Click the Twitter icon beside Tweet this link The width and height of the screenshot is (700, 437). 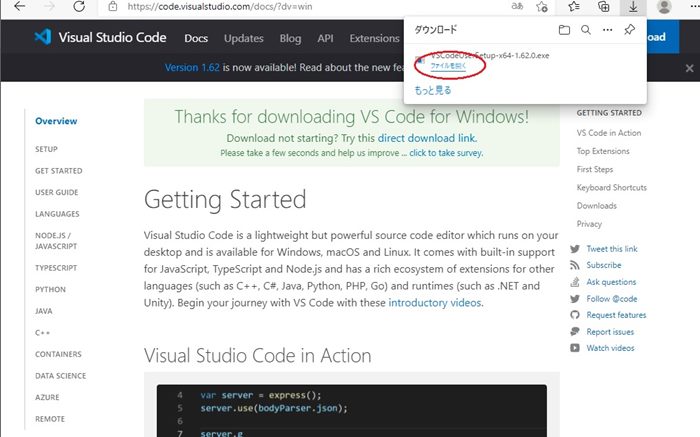pyautogui.click(x=575, y=249)
